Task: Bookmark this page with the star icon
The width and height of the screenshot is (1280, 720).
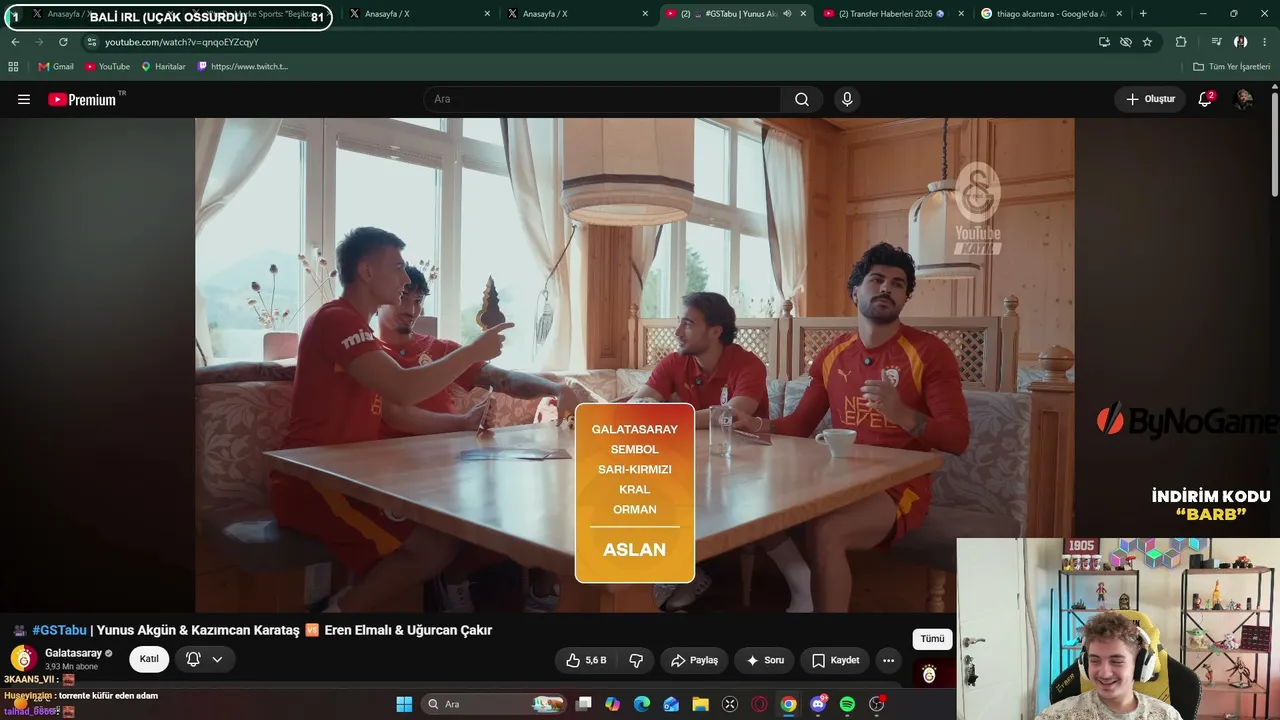Action: 1147,42
